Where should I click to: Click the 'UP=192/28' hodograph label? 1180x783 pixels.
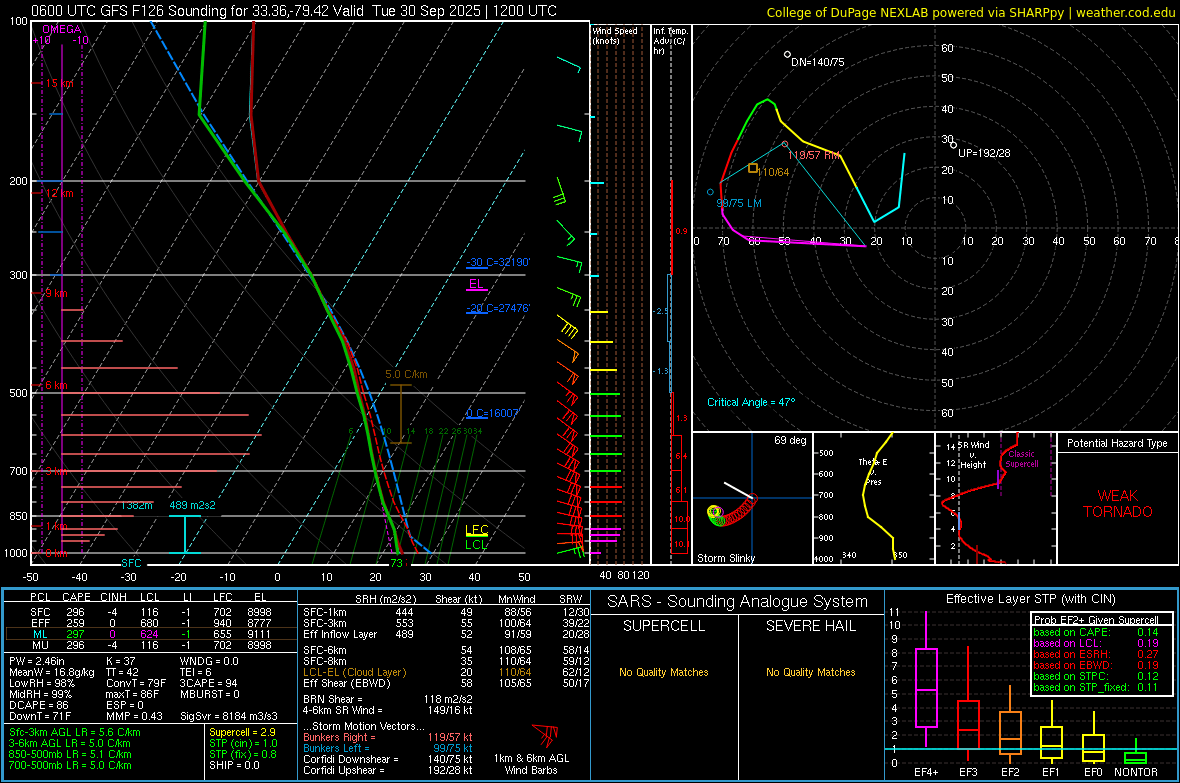coord(984,153)
